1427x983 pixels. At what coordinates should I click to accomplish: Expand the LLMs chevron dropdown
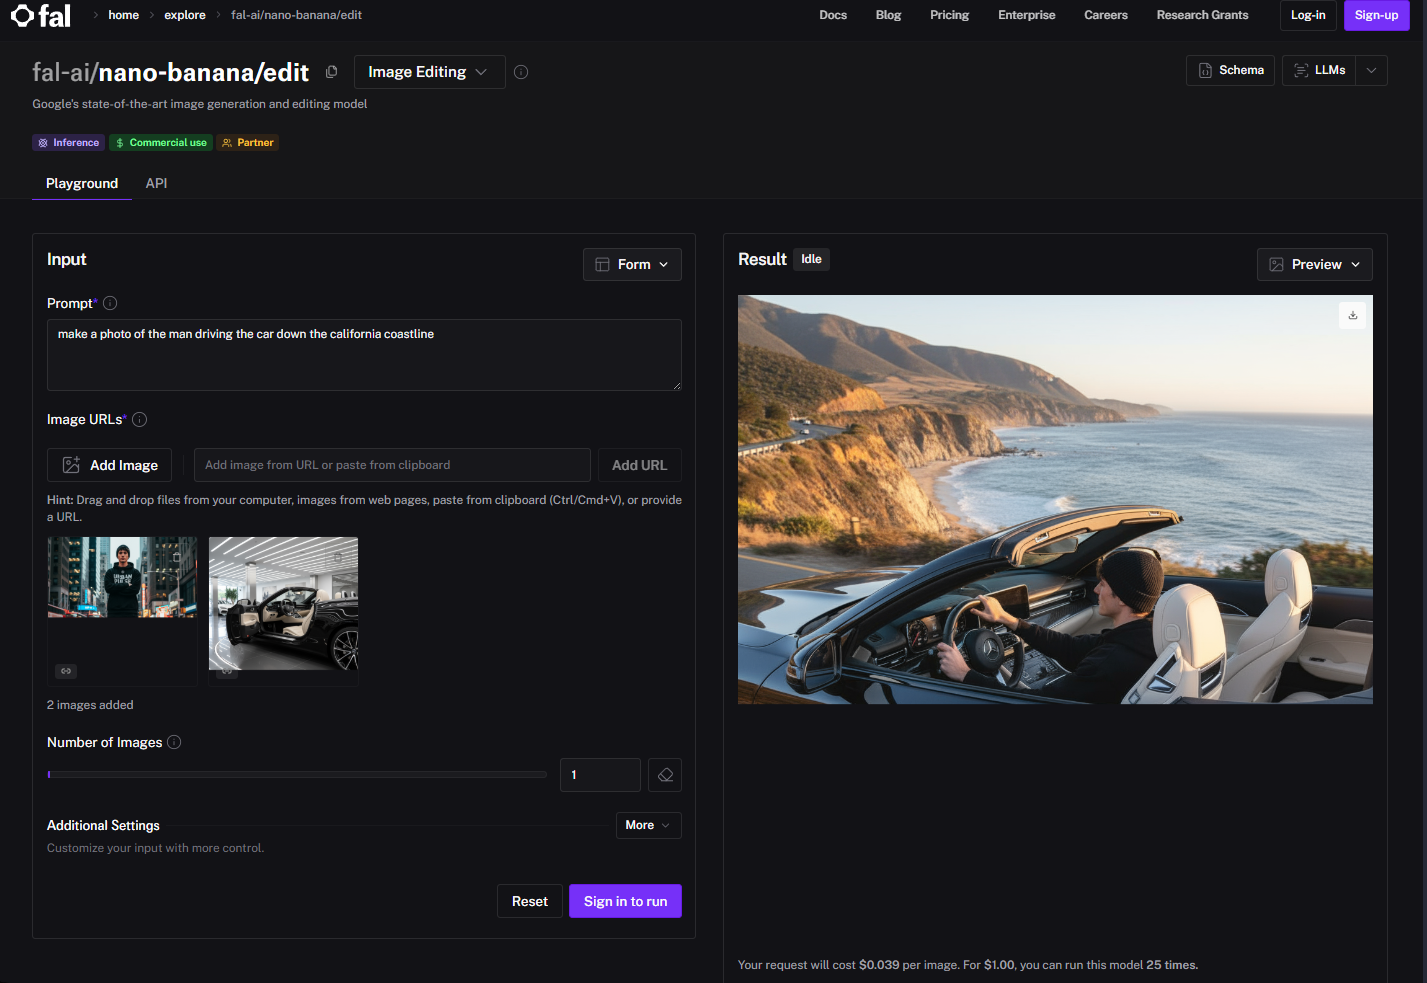(x=1372, y=70)
